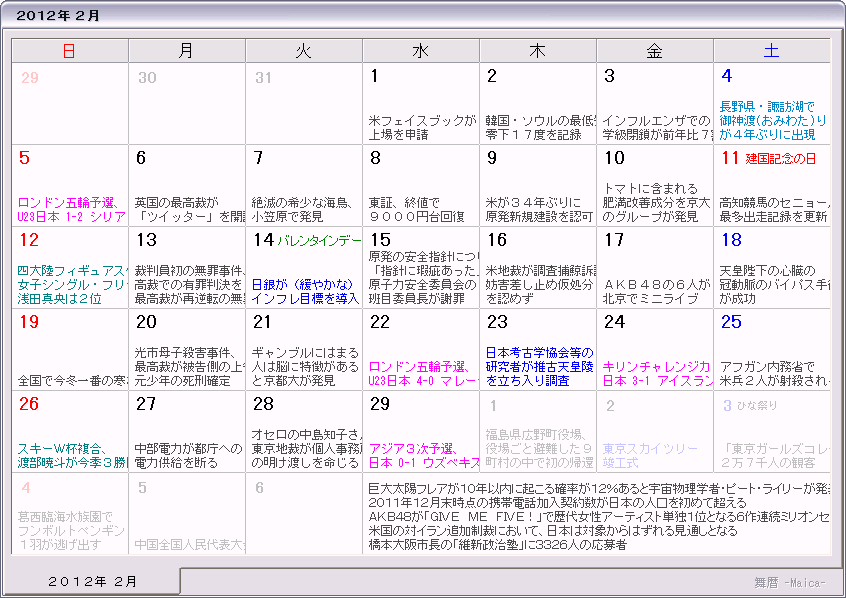Screen dimensions: 846x598
Task: Select February 5 with U23日本 1-2 シリア
Action: (70, 186)
